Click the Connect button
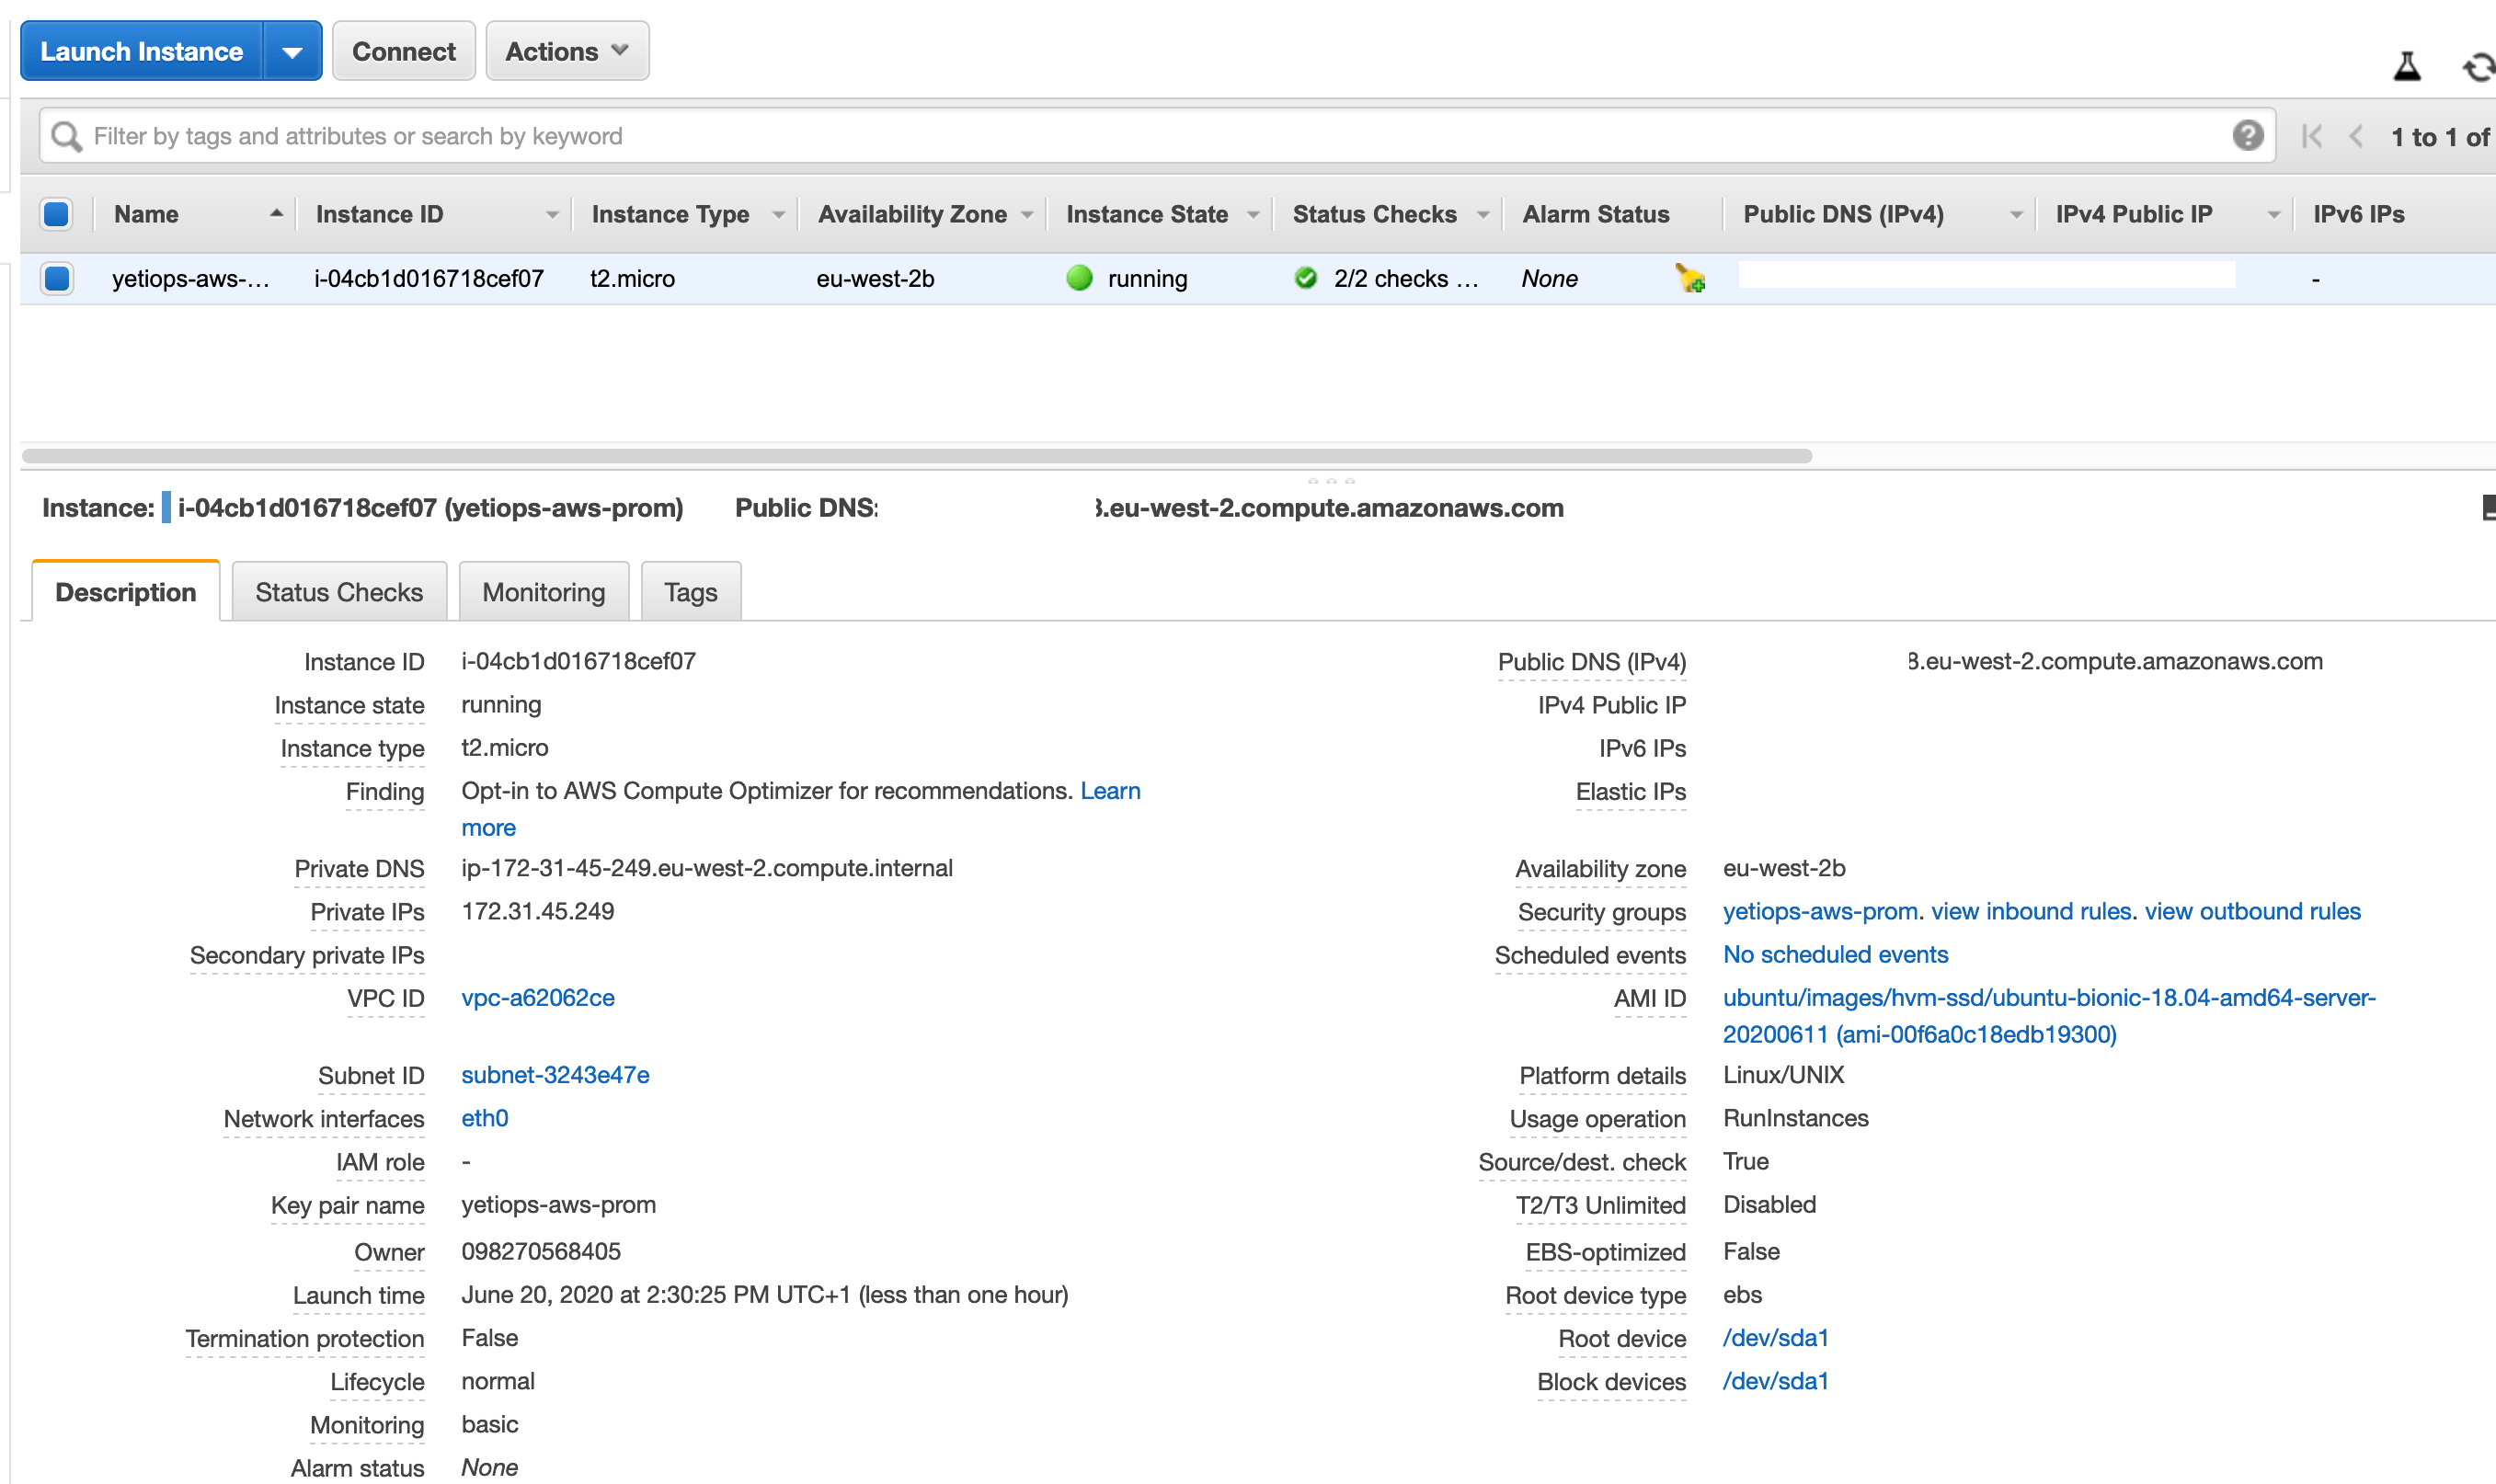 click(403, 50)
